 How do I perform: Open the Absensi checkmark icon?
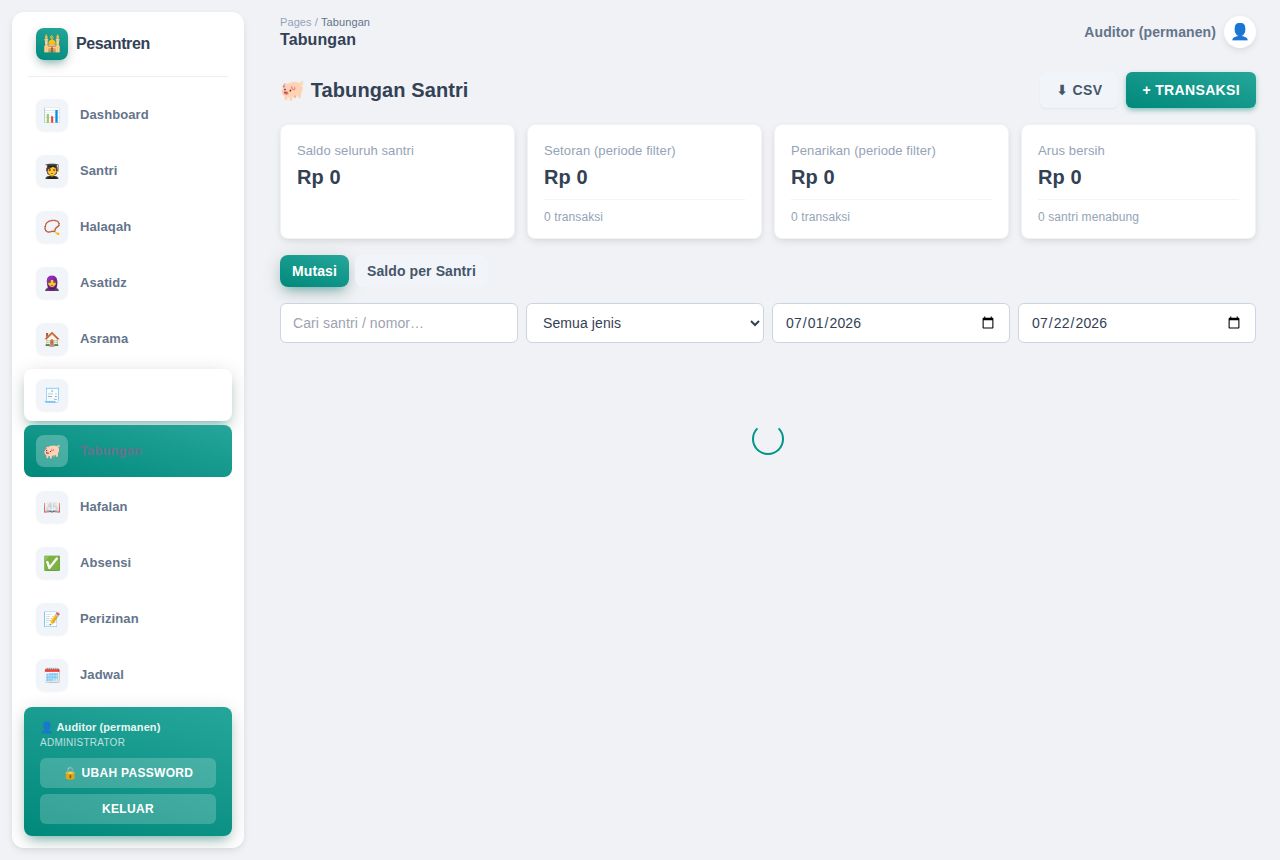[x=52, y=563]
